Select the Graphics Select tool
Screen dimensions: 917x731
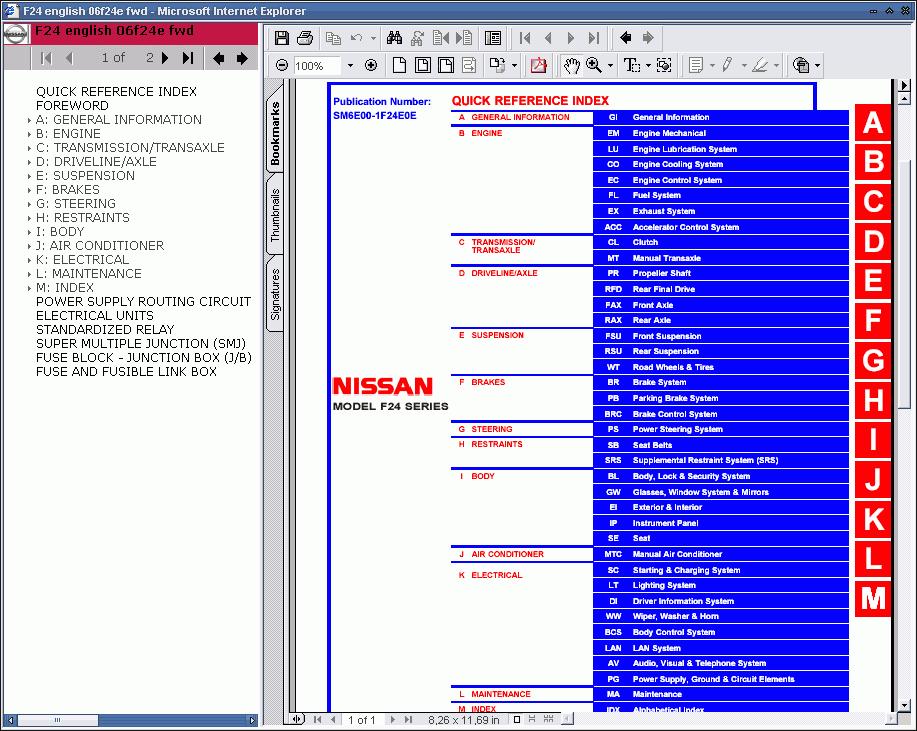(664, 65)
